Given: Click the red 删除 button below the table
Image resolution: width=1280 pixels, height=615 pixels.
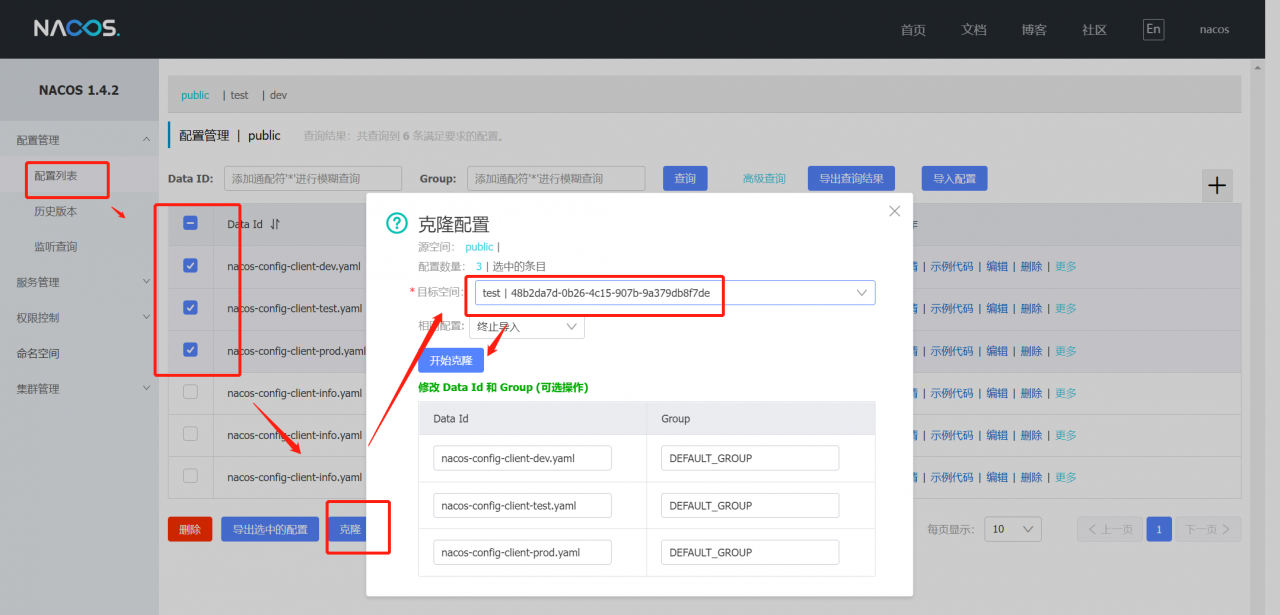Looking at the screenshot, I should click(x=190, y=529).
